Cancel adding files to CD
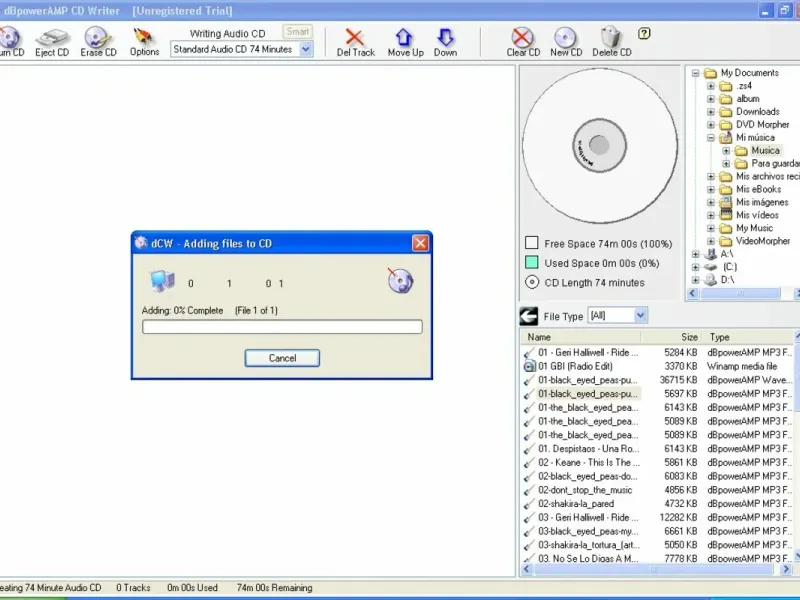The width and height of the screenshot is (800, 600). point(282,358)
